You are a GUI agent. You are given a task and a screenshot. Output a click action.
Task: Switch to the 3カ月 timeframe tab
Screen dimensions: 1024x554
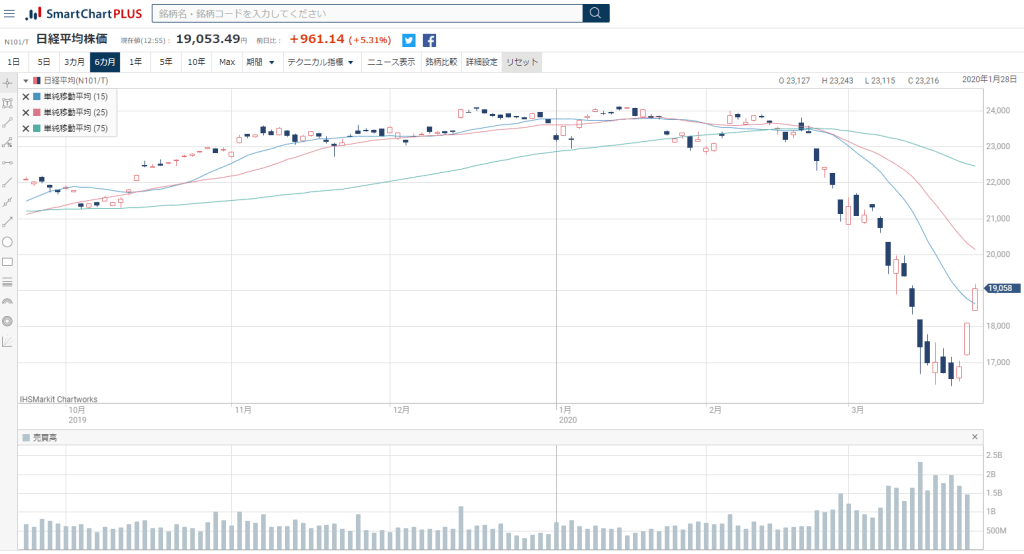(x=75, y=62)
